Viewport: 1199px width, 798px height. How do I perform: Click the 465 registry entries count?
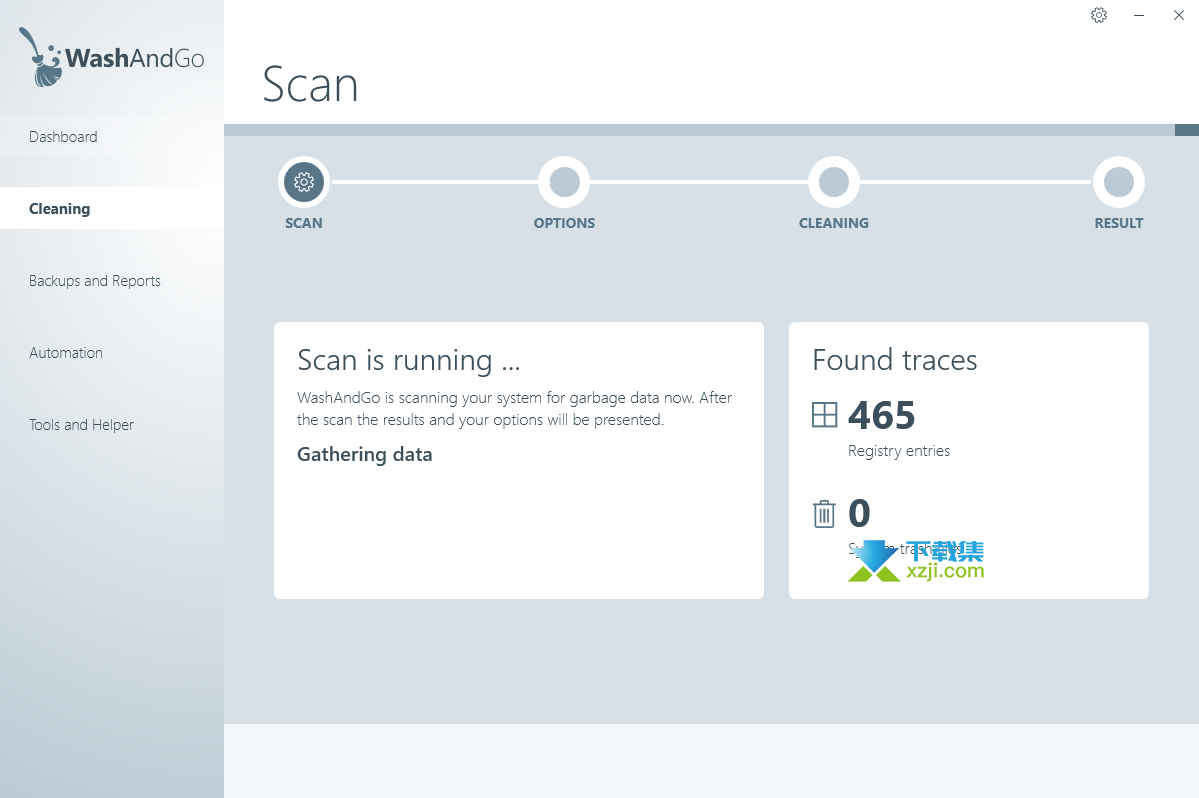pos(882,416)
